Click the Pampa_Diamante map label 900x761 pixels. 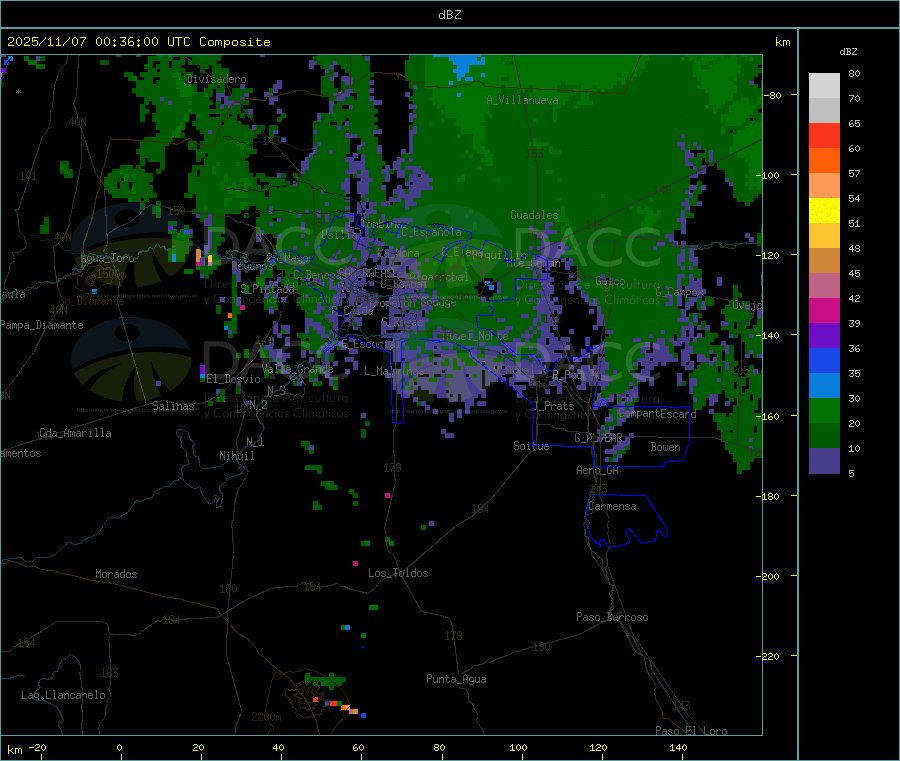pyautogui.click(x=42, y=325)
